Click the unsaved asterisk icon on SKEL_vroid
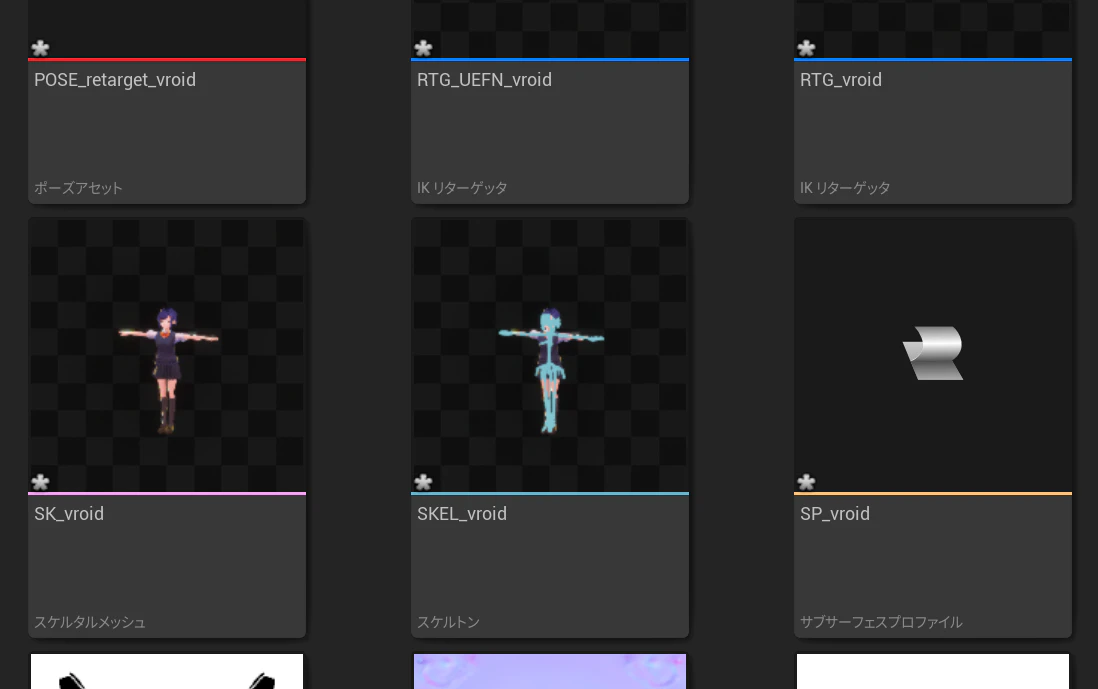Viewport: 1098px width, 689px height. click(x=424, y=482)
